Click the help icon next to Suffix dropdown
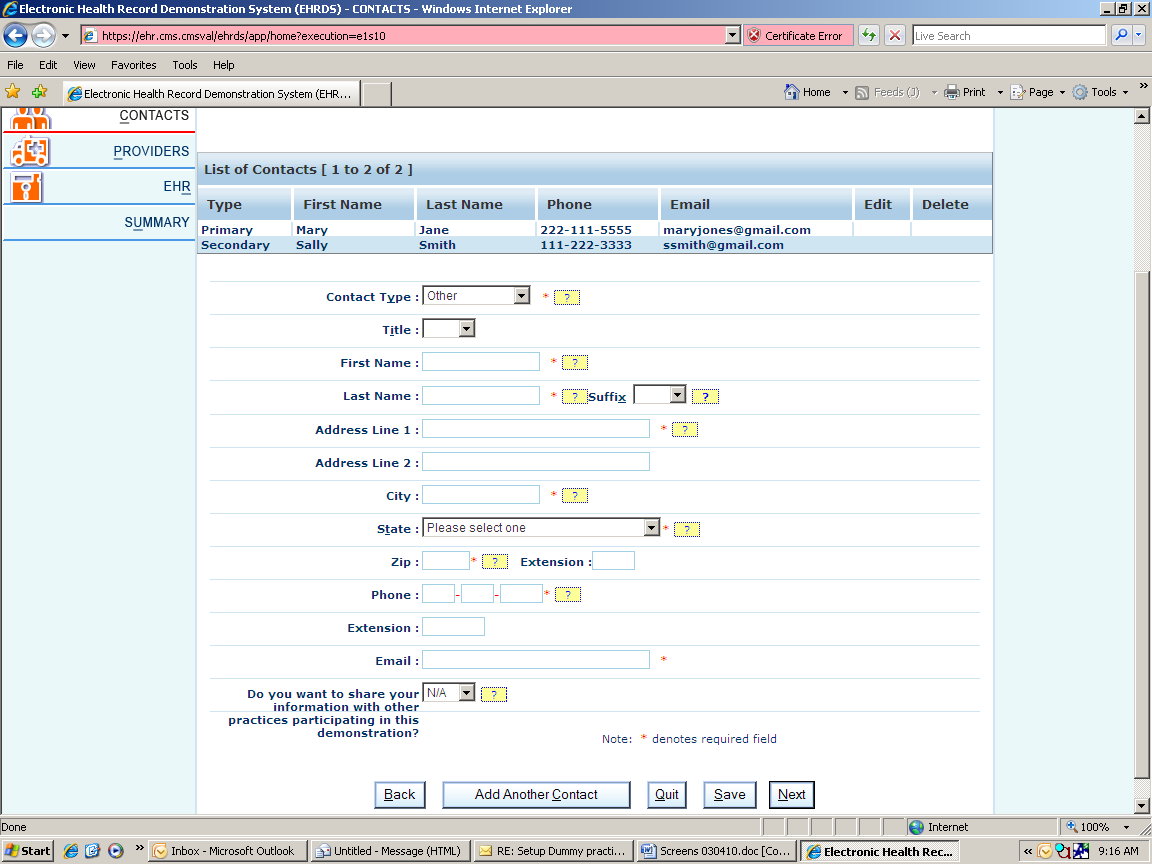The image size is (1152, 864). [705, 397]
